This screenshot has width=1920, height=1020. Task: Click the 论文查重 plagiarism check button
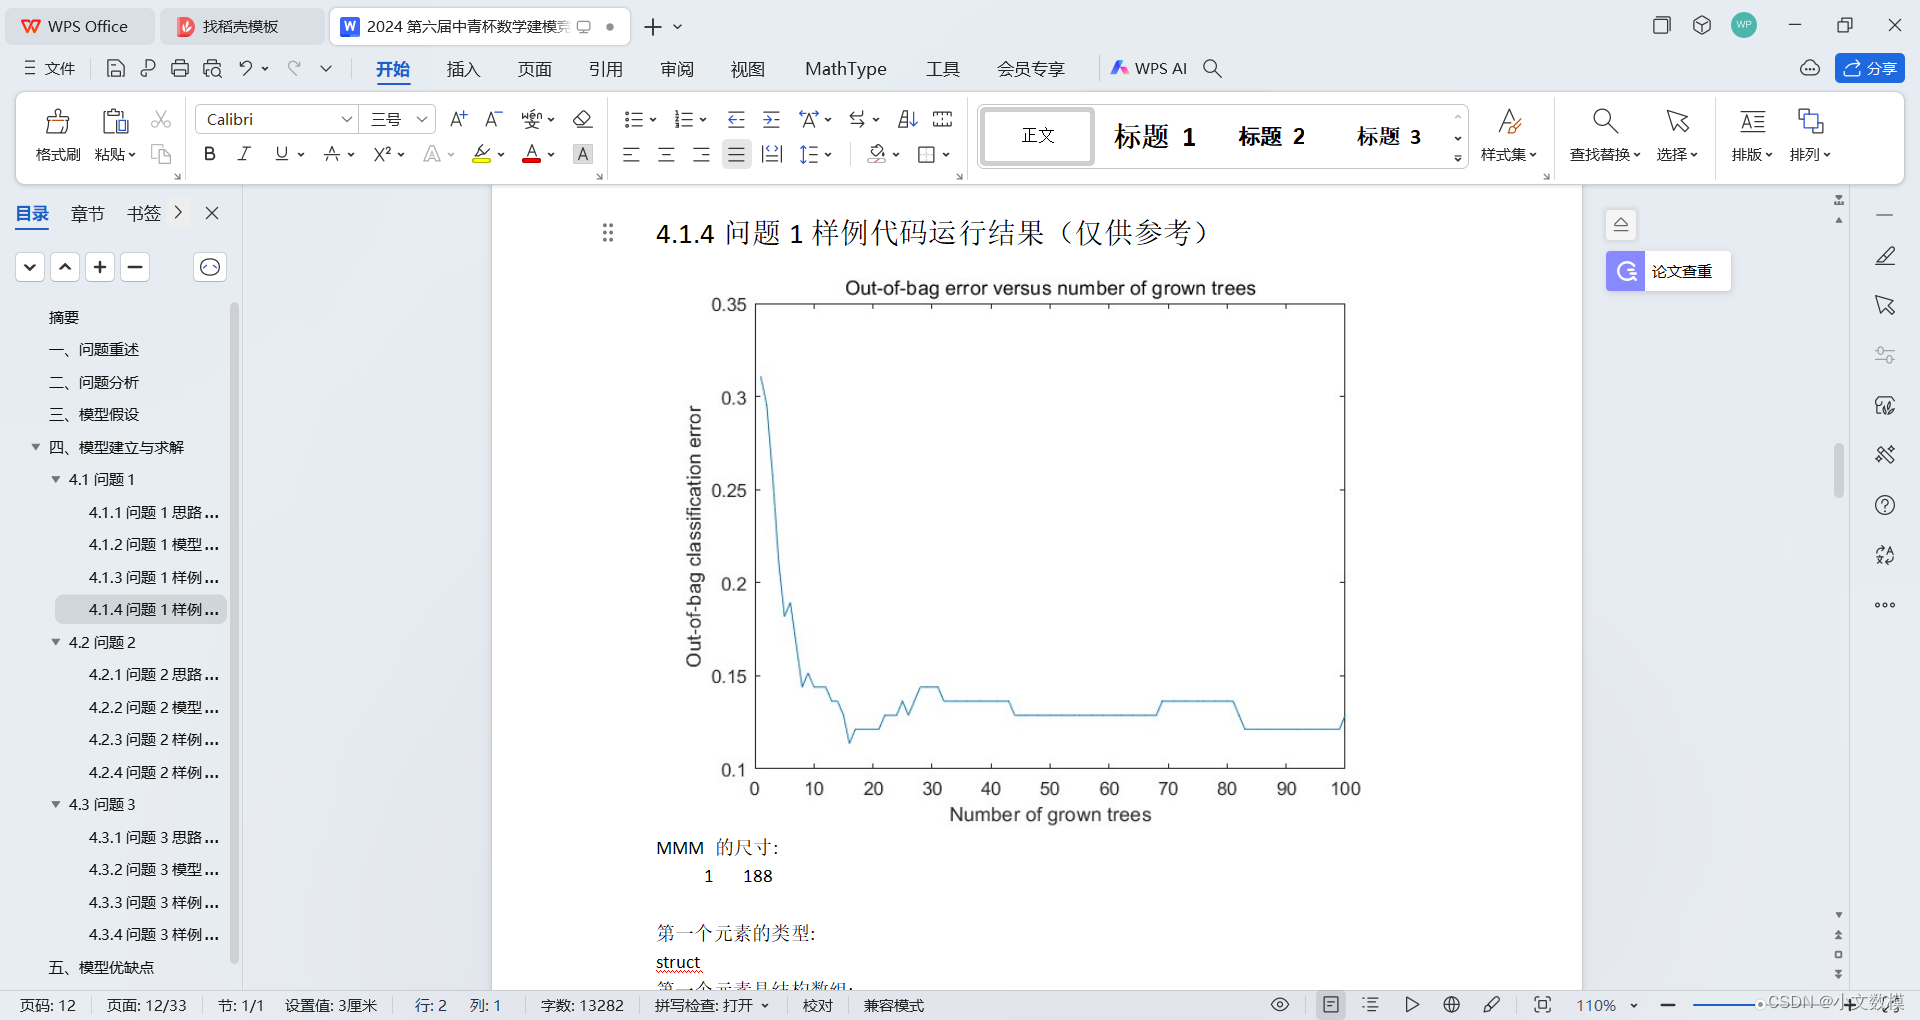tap(1668, 271)
